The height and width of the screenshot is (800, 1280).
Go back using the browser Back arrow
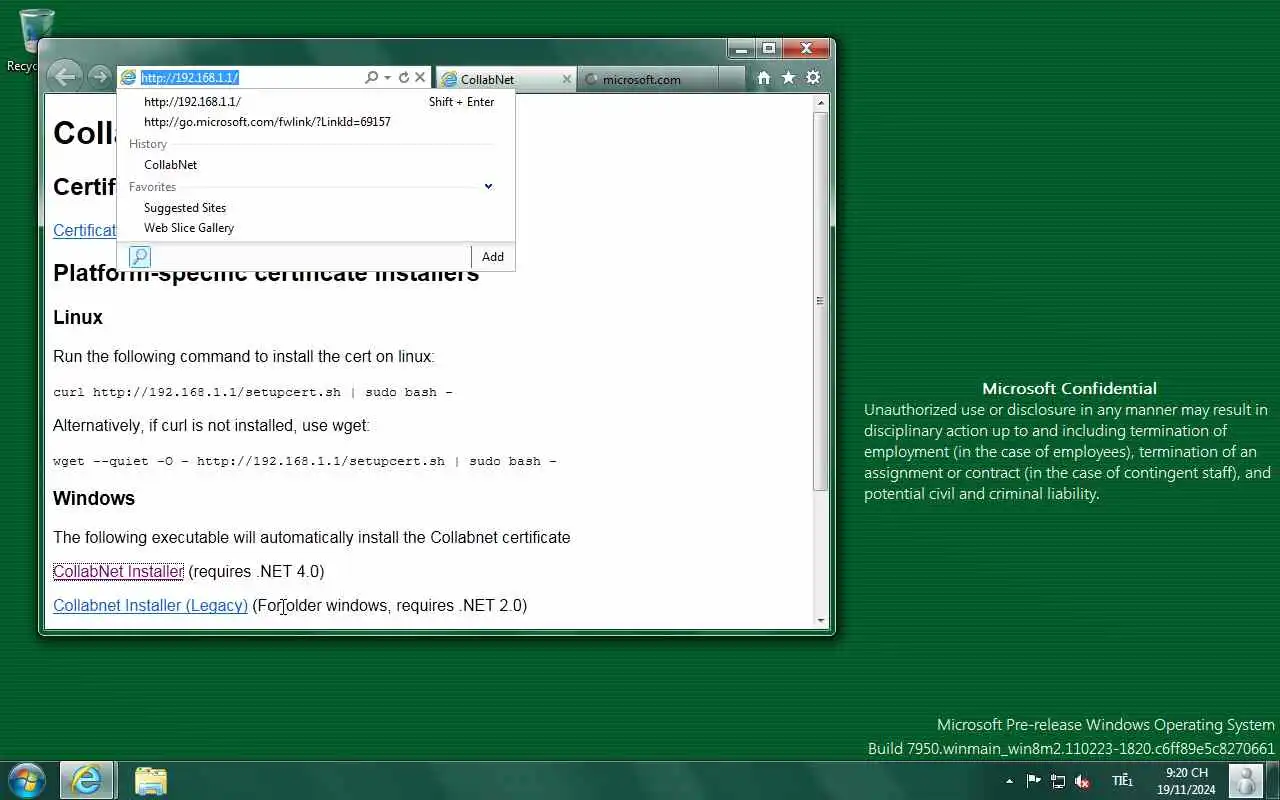coord(64,77)
